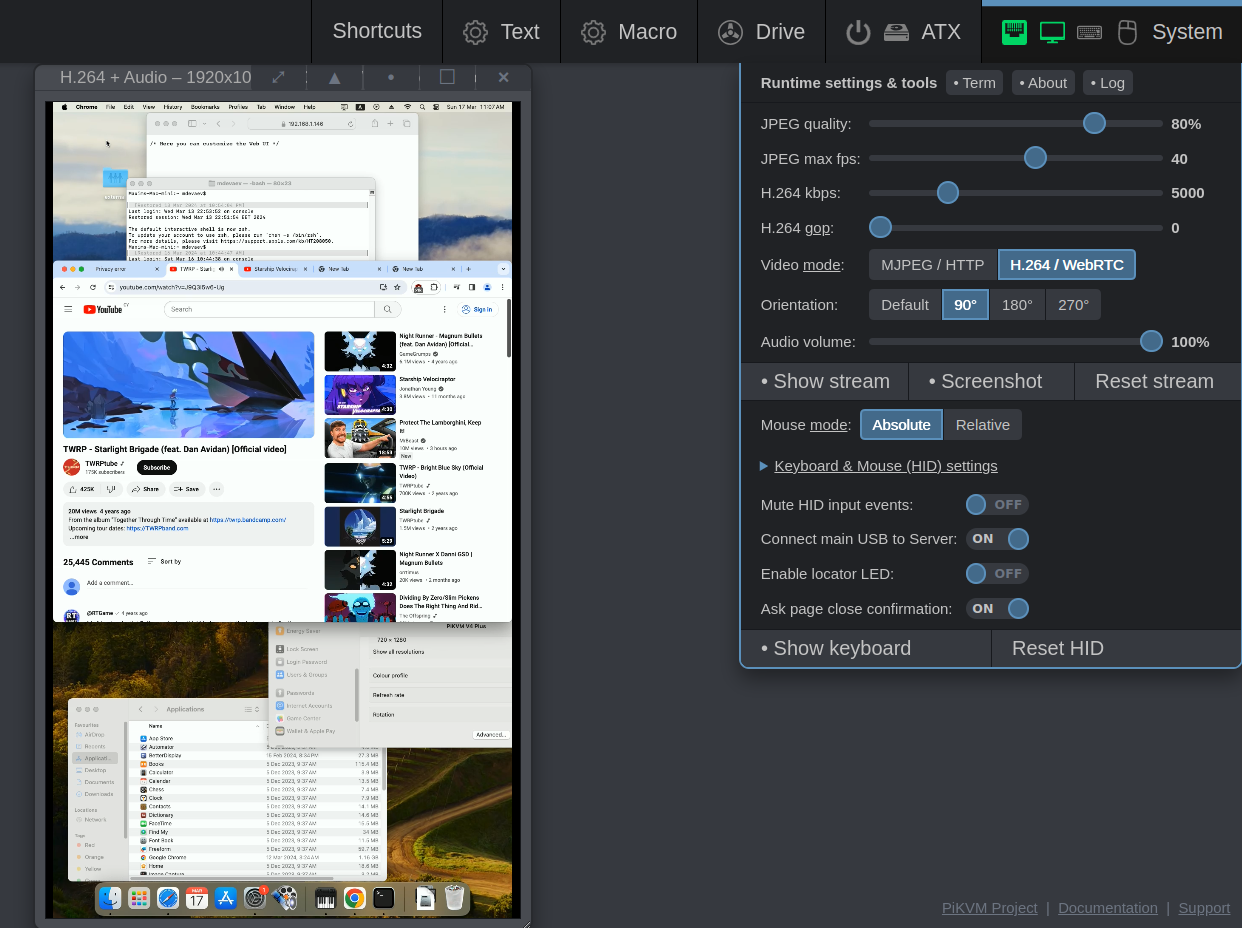Screen dimensions: 1242x928
Task: Click the mouse status icon next to System
Action: [x=1127, y=31]
